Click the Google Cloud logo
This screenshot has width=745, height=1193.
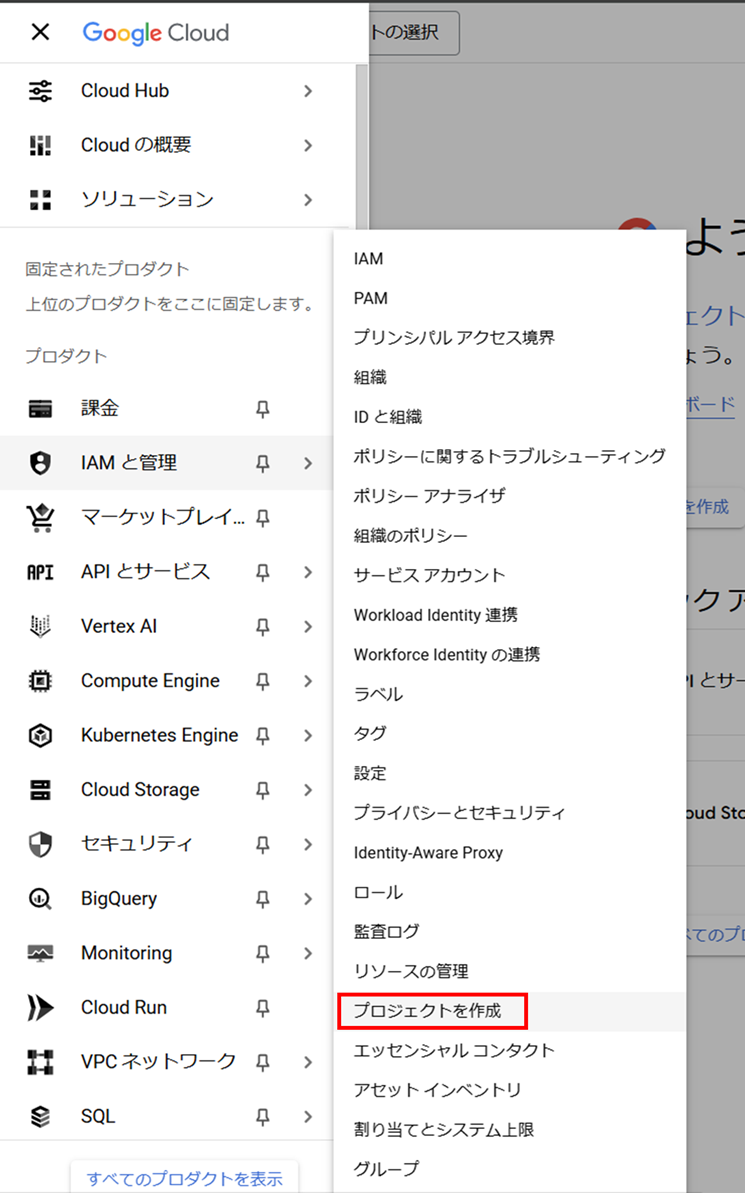click(156, 33)
